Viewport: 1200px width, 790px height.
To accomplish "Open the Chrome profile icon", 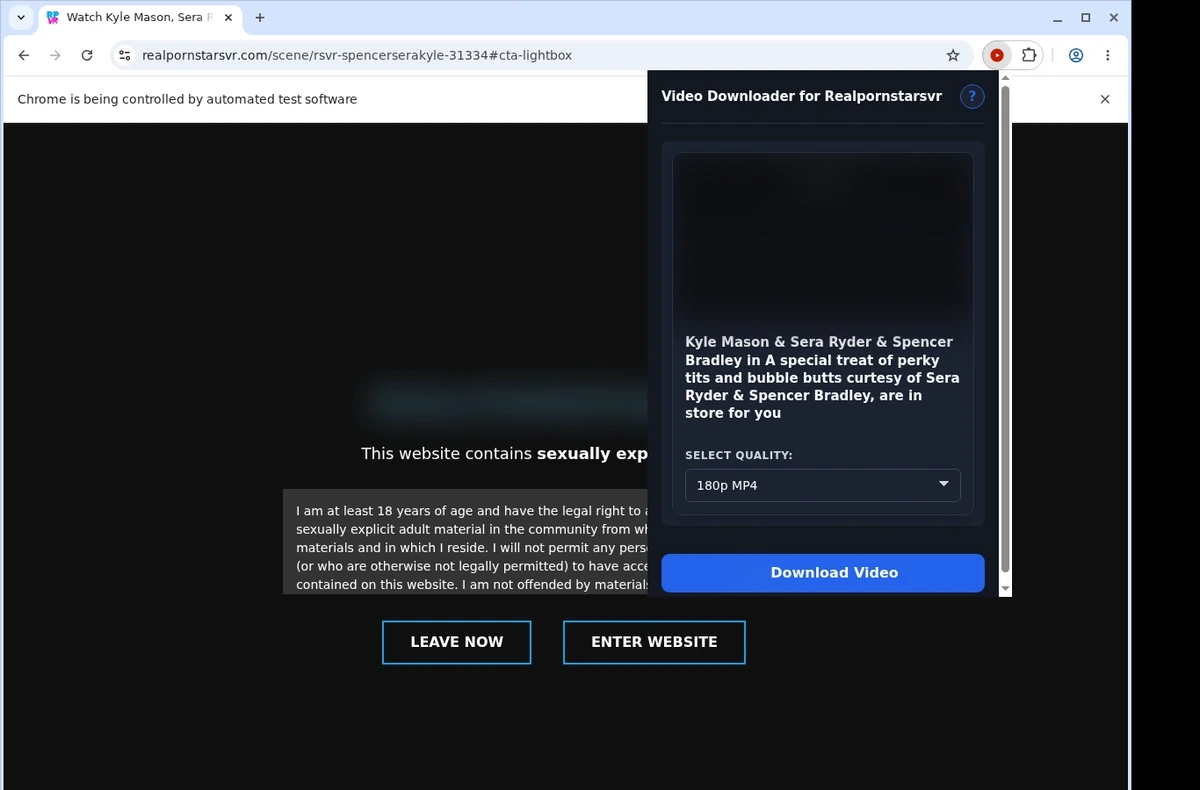I will [x=1076, y=56].
